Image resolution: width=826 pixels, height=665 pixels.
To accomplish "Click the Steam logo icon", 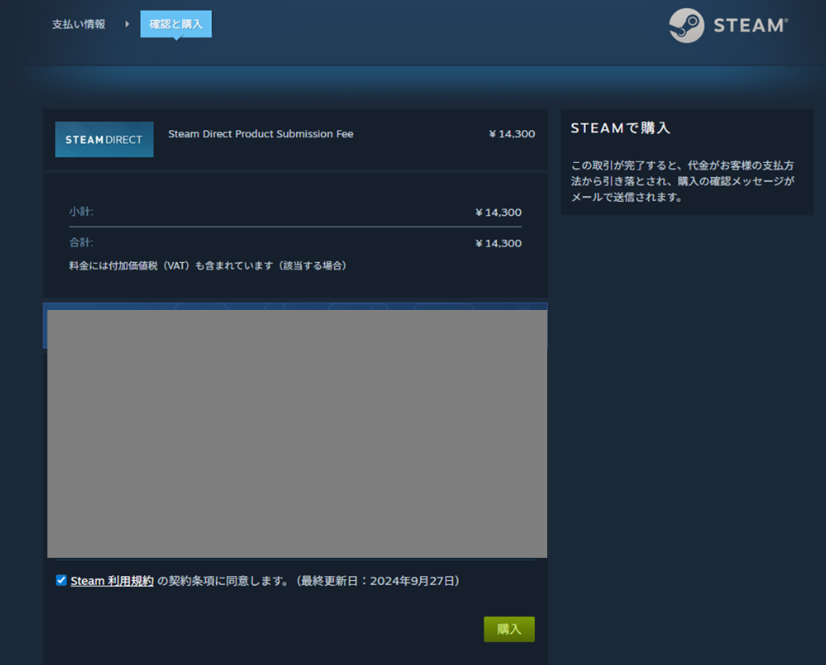I will click(686, 26).
